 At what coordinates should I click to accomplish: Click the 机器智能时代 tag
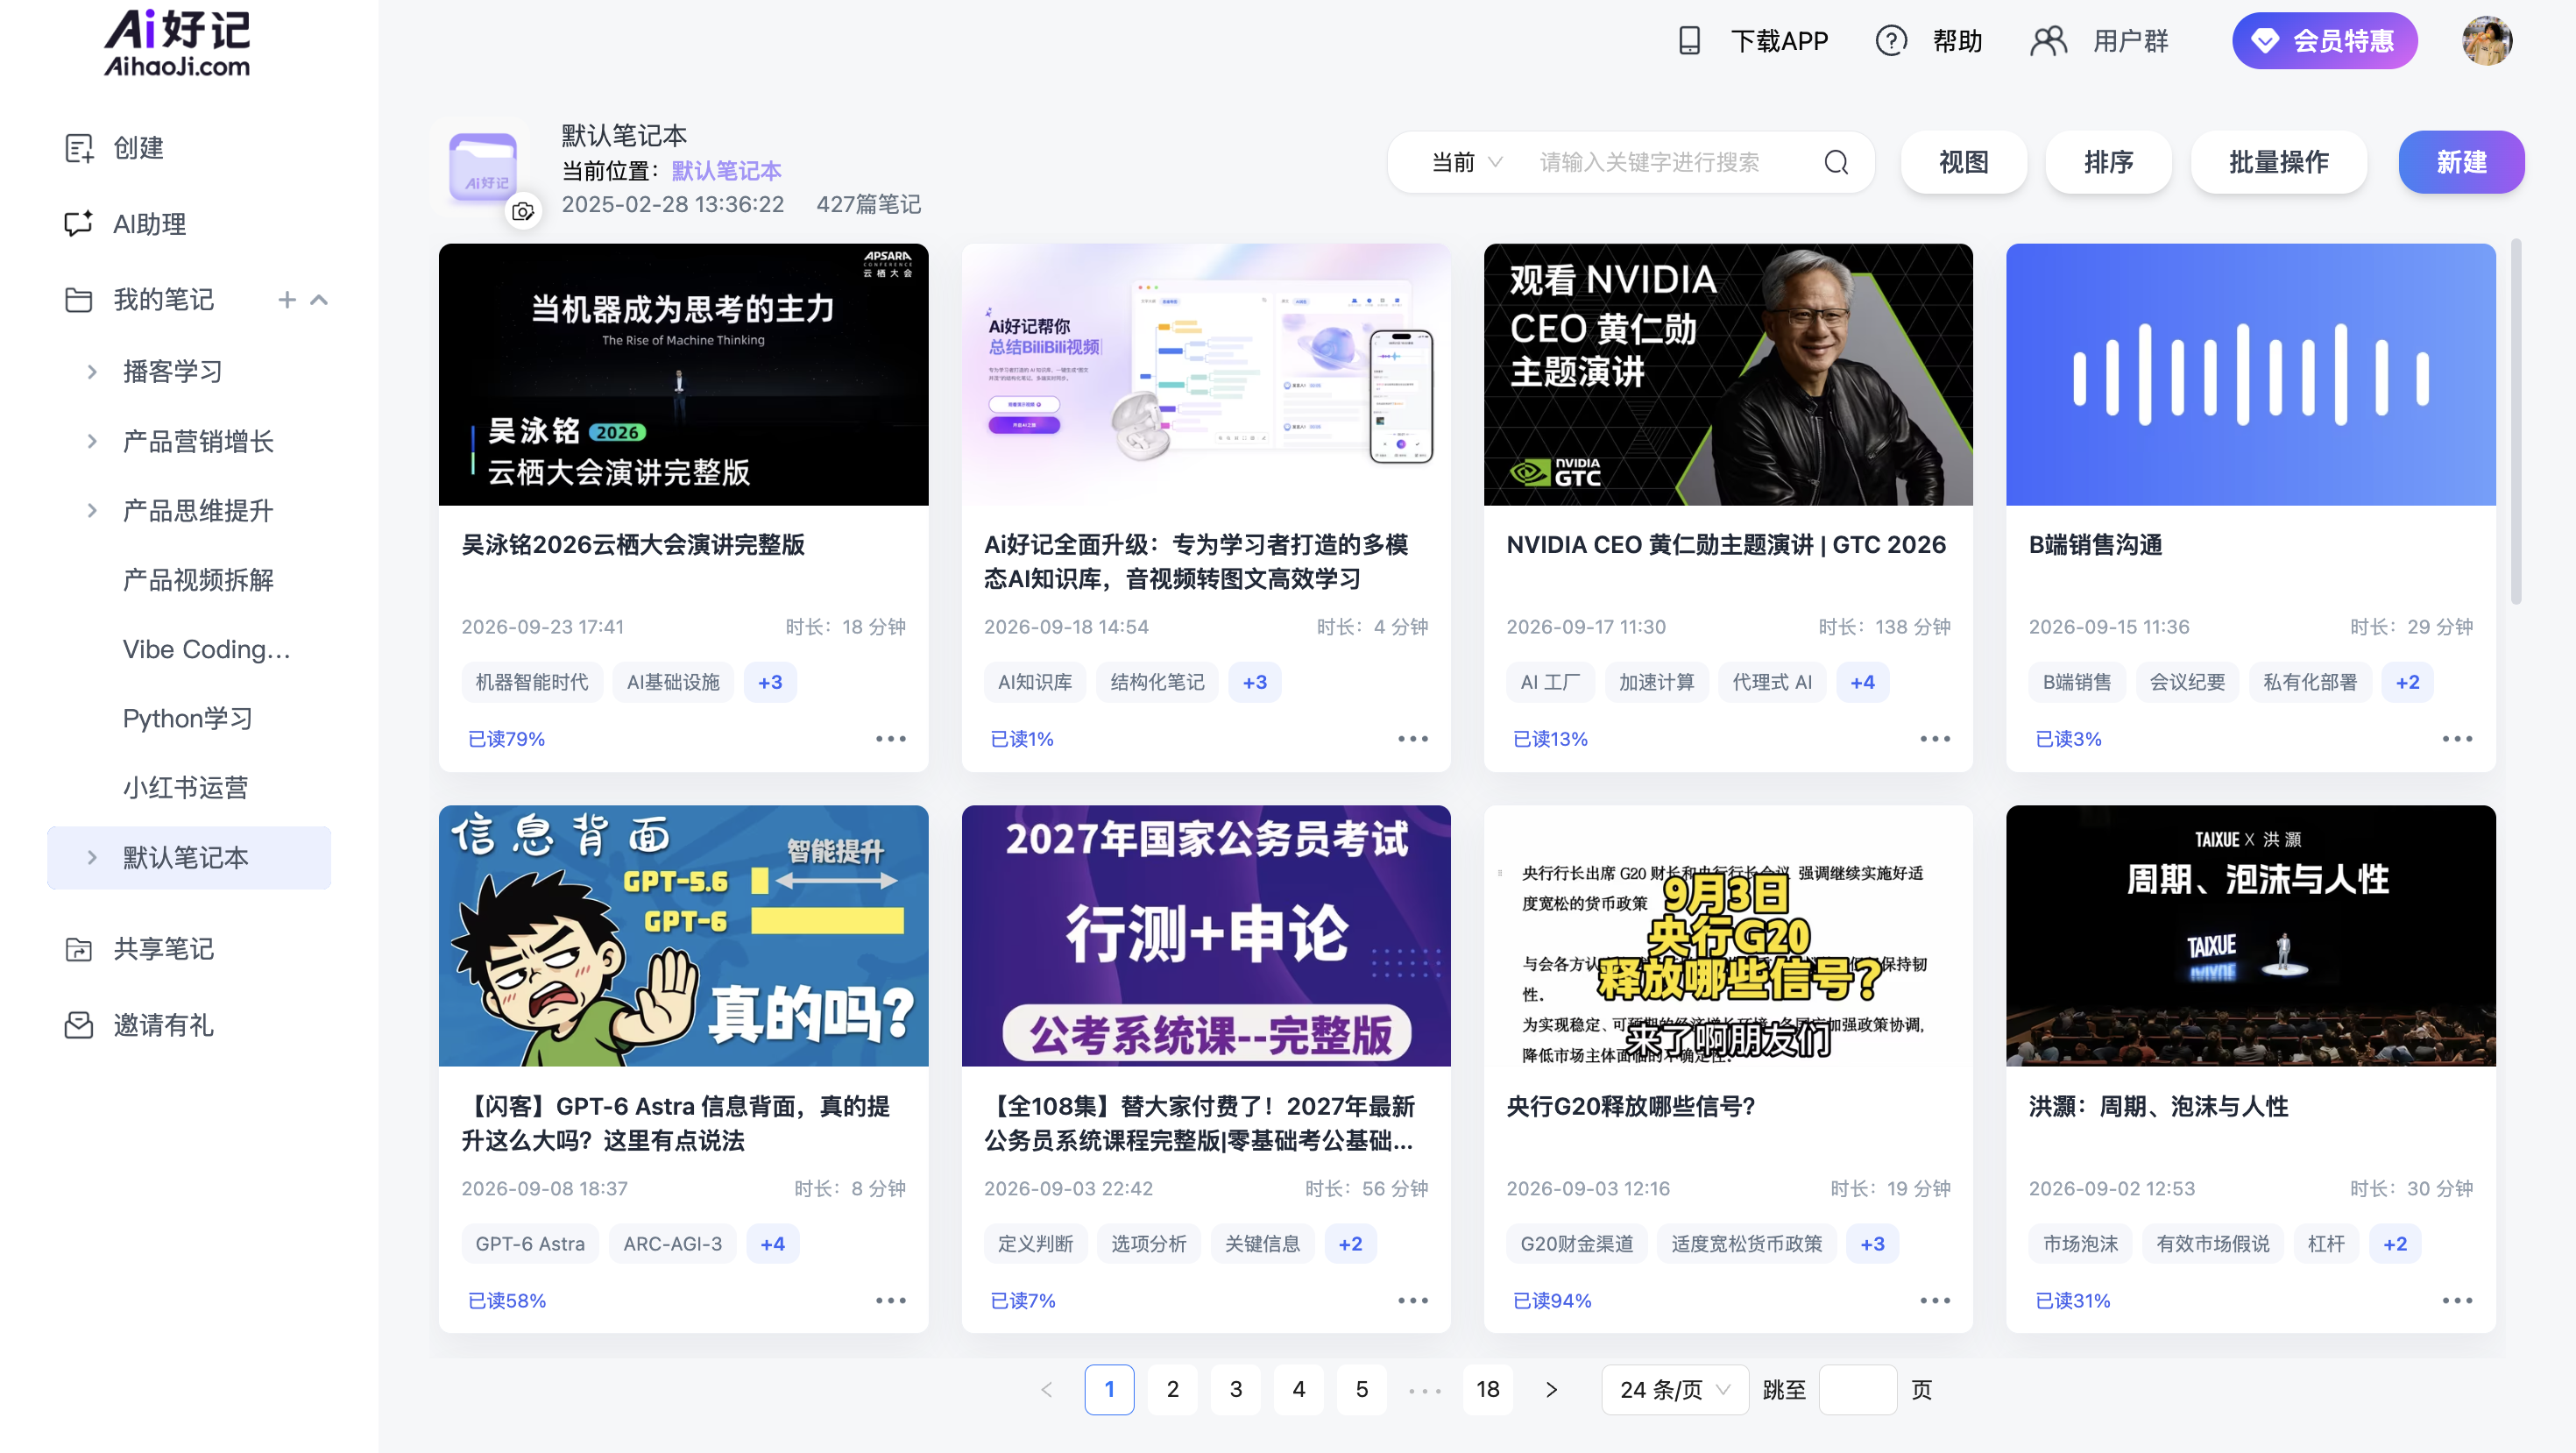tap(531, 682)
